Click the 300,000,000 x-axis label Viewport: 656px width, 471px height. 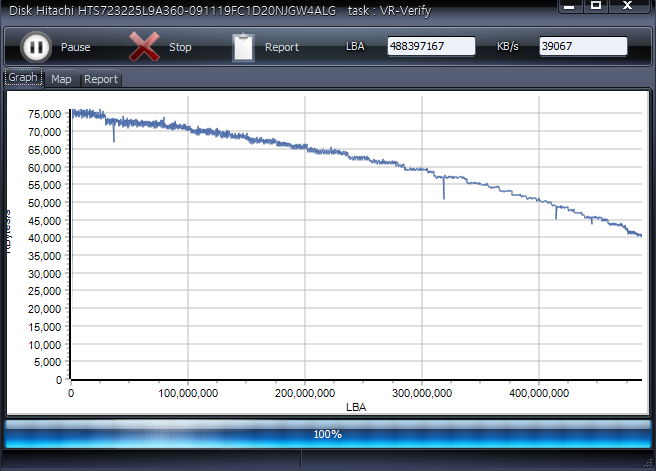422,393
